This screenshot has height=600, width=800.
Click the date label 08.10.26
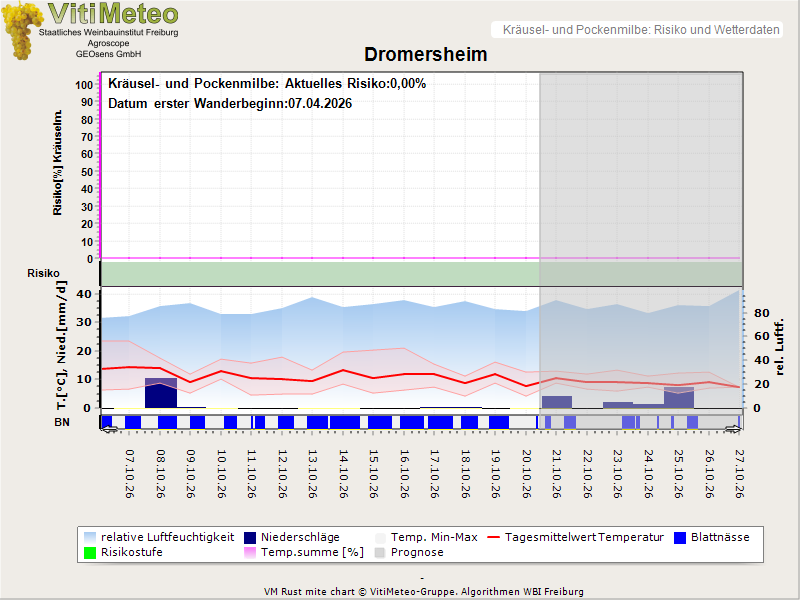tap(160, 473)
